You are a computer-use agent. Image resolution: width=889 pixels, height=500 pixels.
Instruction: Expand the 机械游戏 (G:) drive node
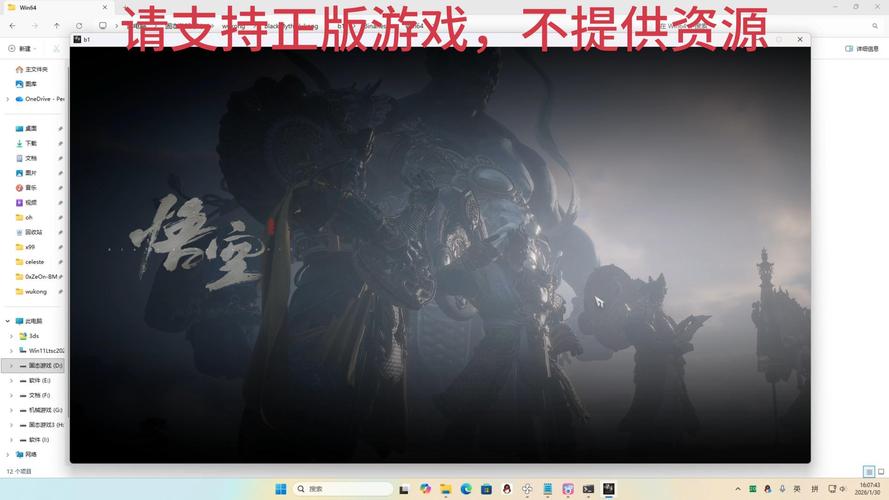(11, 410)
